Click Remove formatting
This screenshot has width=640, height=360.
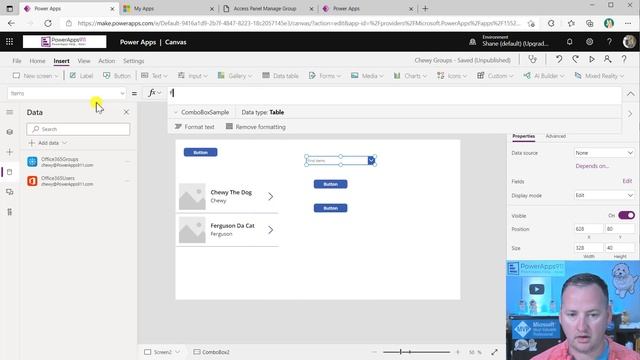256,127
